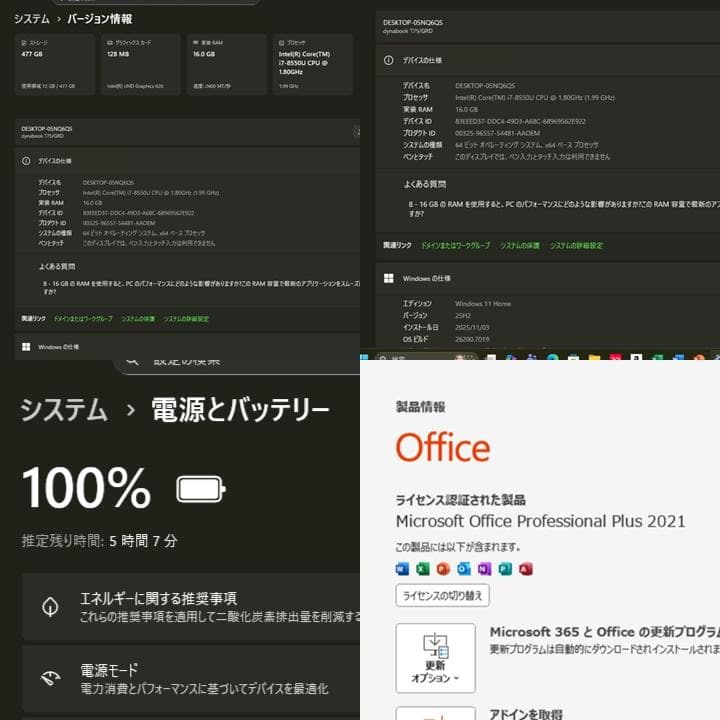
Task: Click the Word icon in Office product info
Action: click(x=402, y=569)
